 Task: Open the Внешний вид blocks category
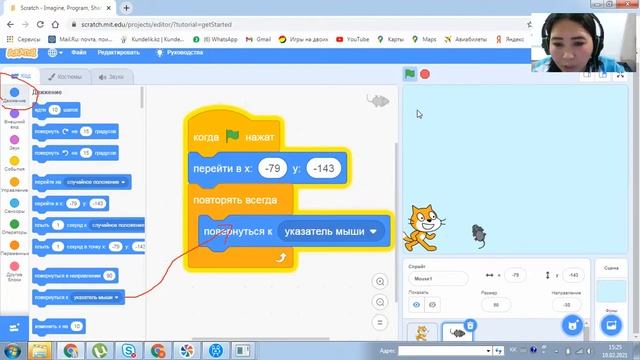[14, 118]
